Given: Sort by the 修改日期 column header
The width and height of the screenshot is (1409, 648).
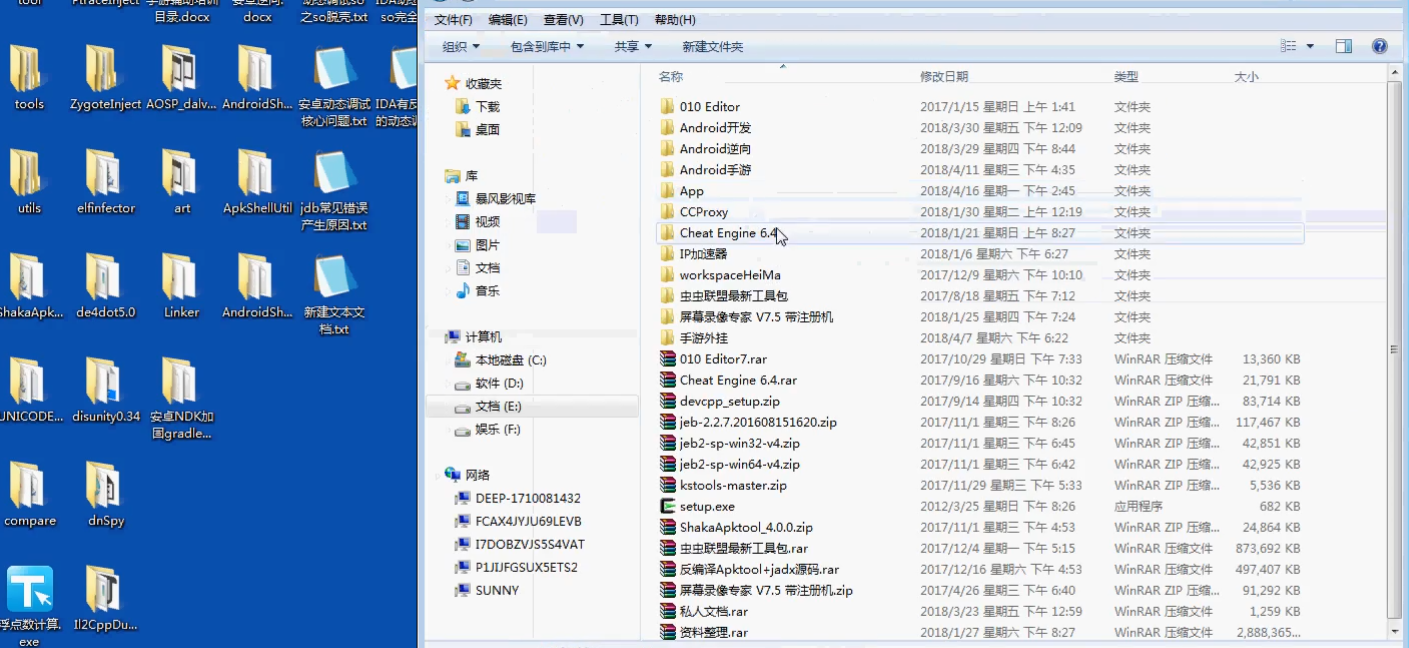Looking at the screenshot, I should (944, 77).
